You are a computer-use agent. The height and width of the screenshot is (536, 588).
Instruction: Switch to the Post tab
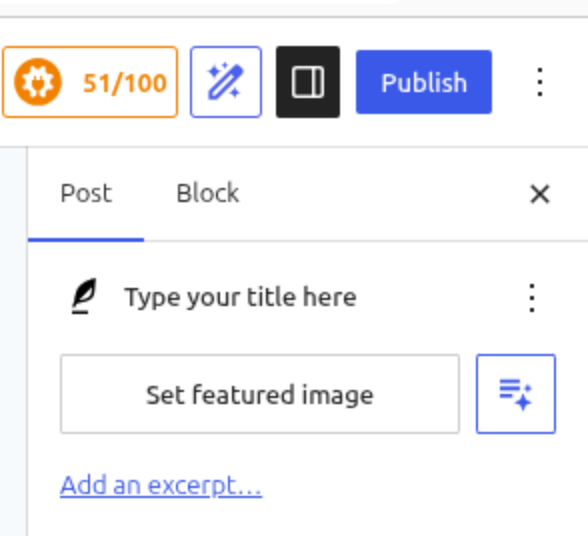point(86,193)
